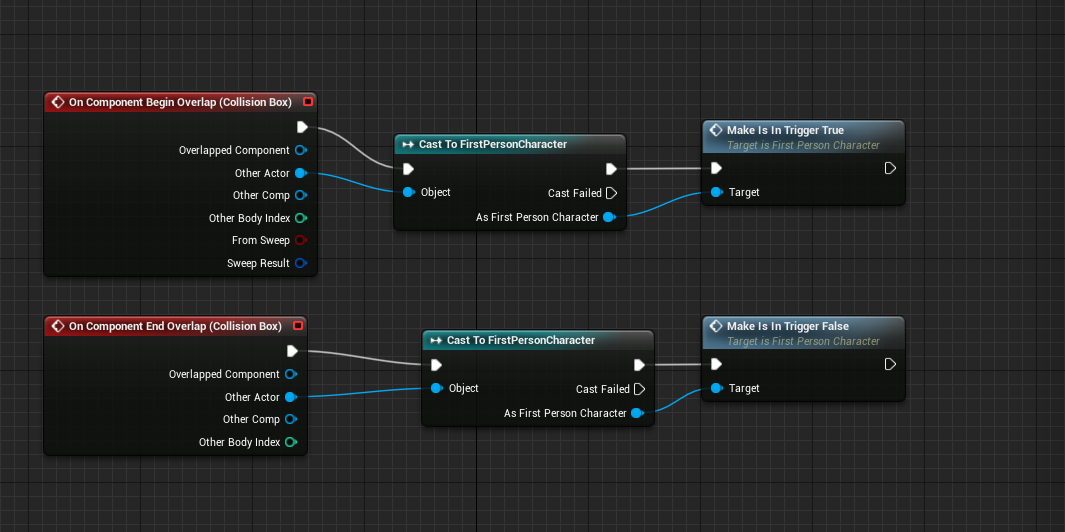Click exec output pin of Make Is In Trigger True

tap(890, 168)
